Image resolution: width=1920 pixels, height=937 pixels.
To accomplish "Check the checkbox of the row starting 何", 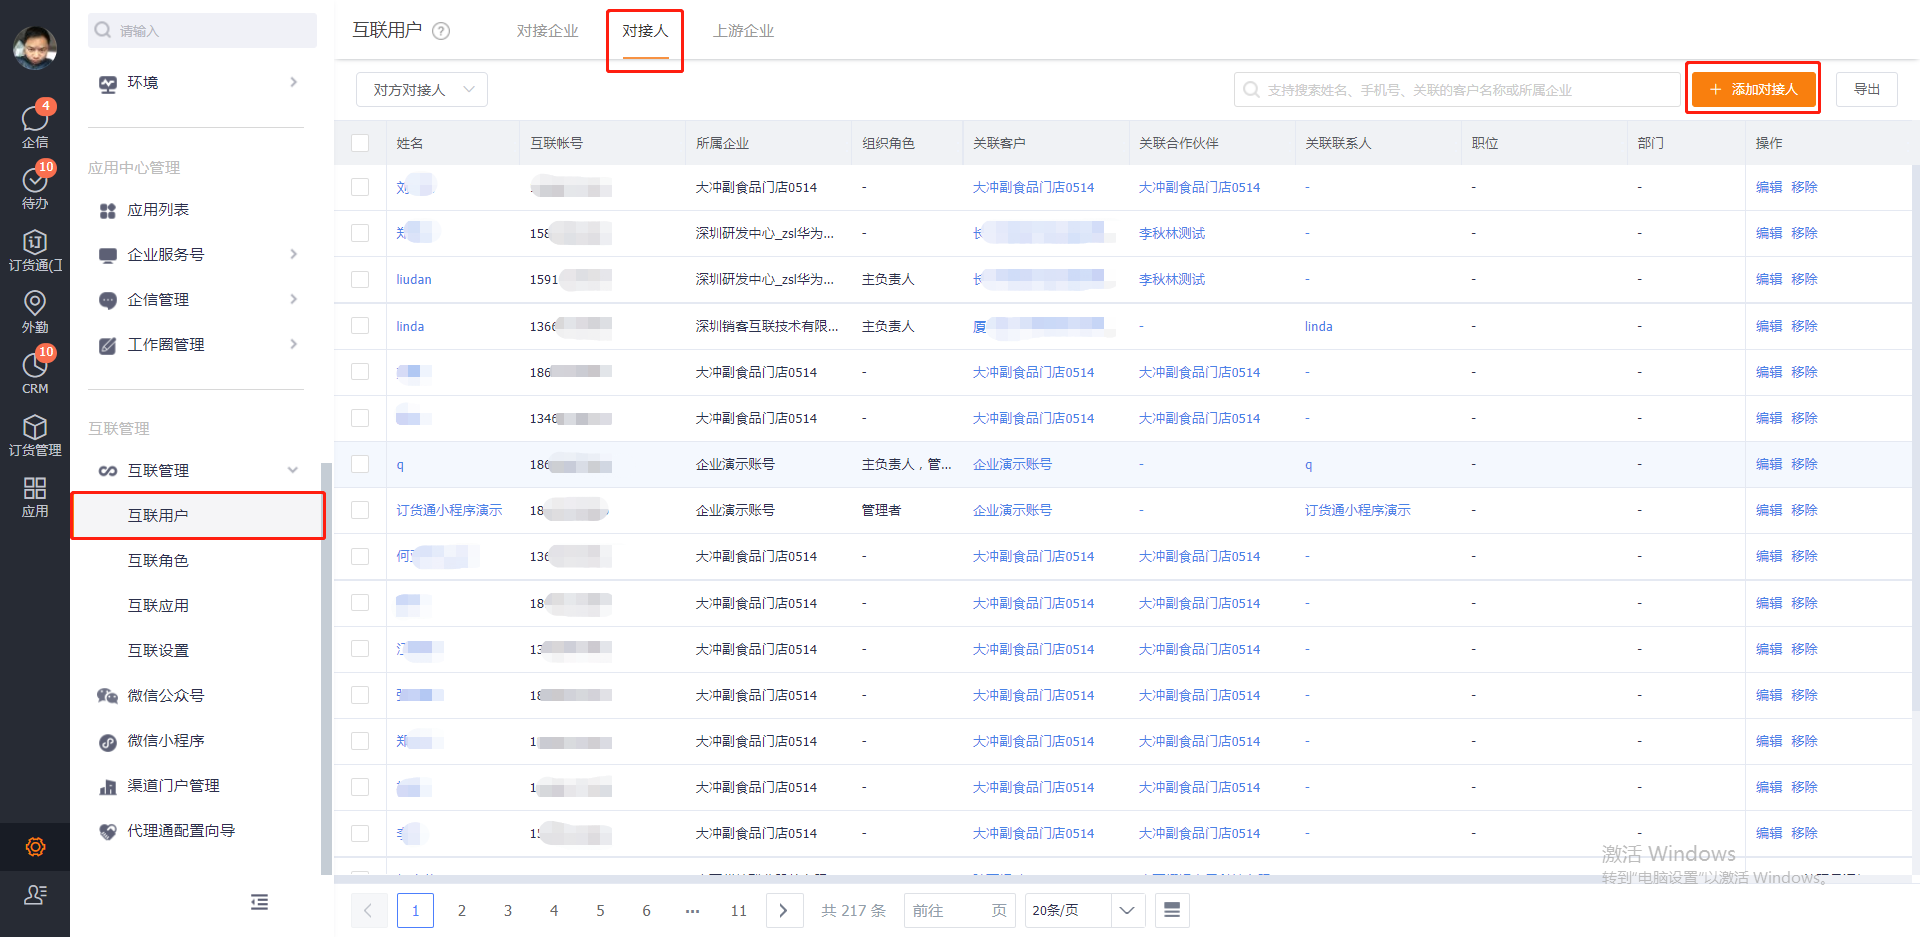I will (x=360, y=556).
